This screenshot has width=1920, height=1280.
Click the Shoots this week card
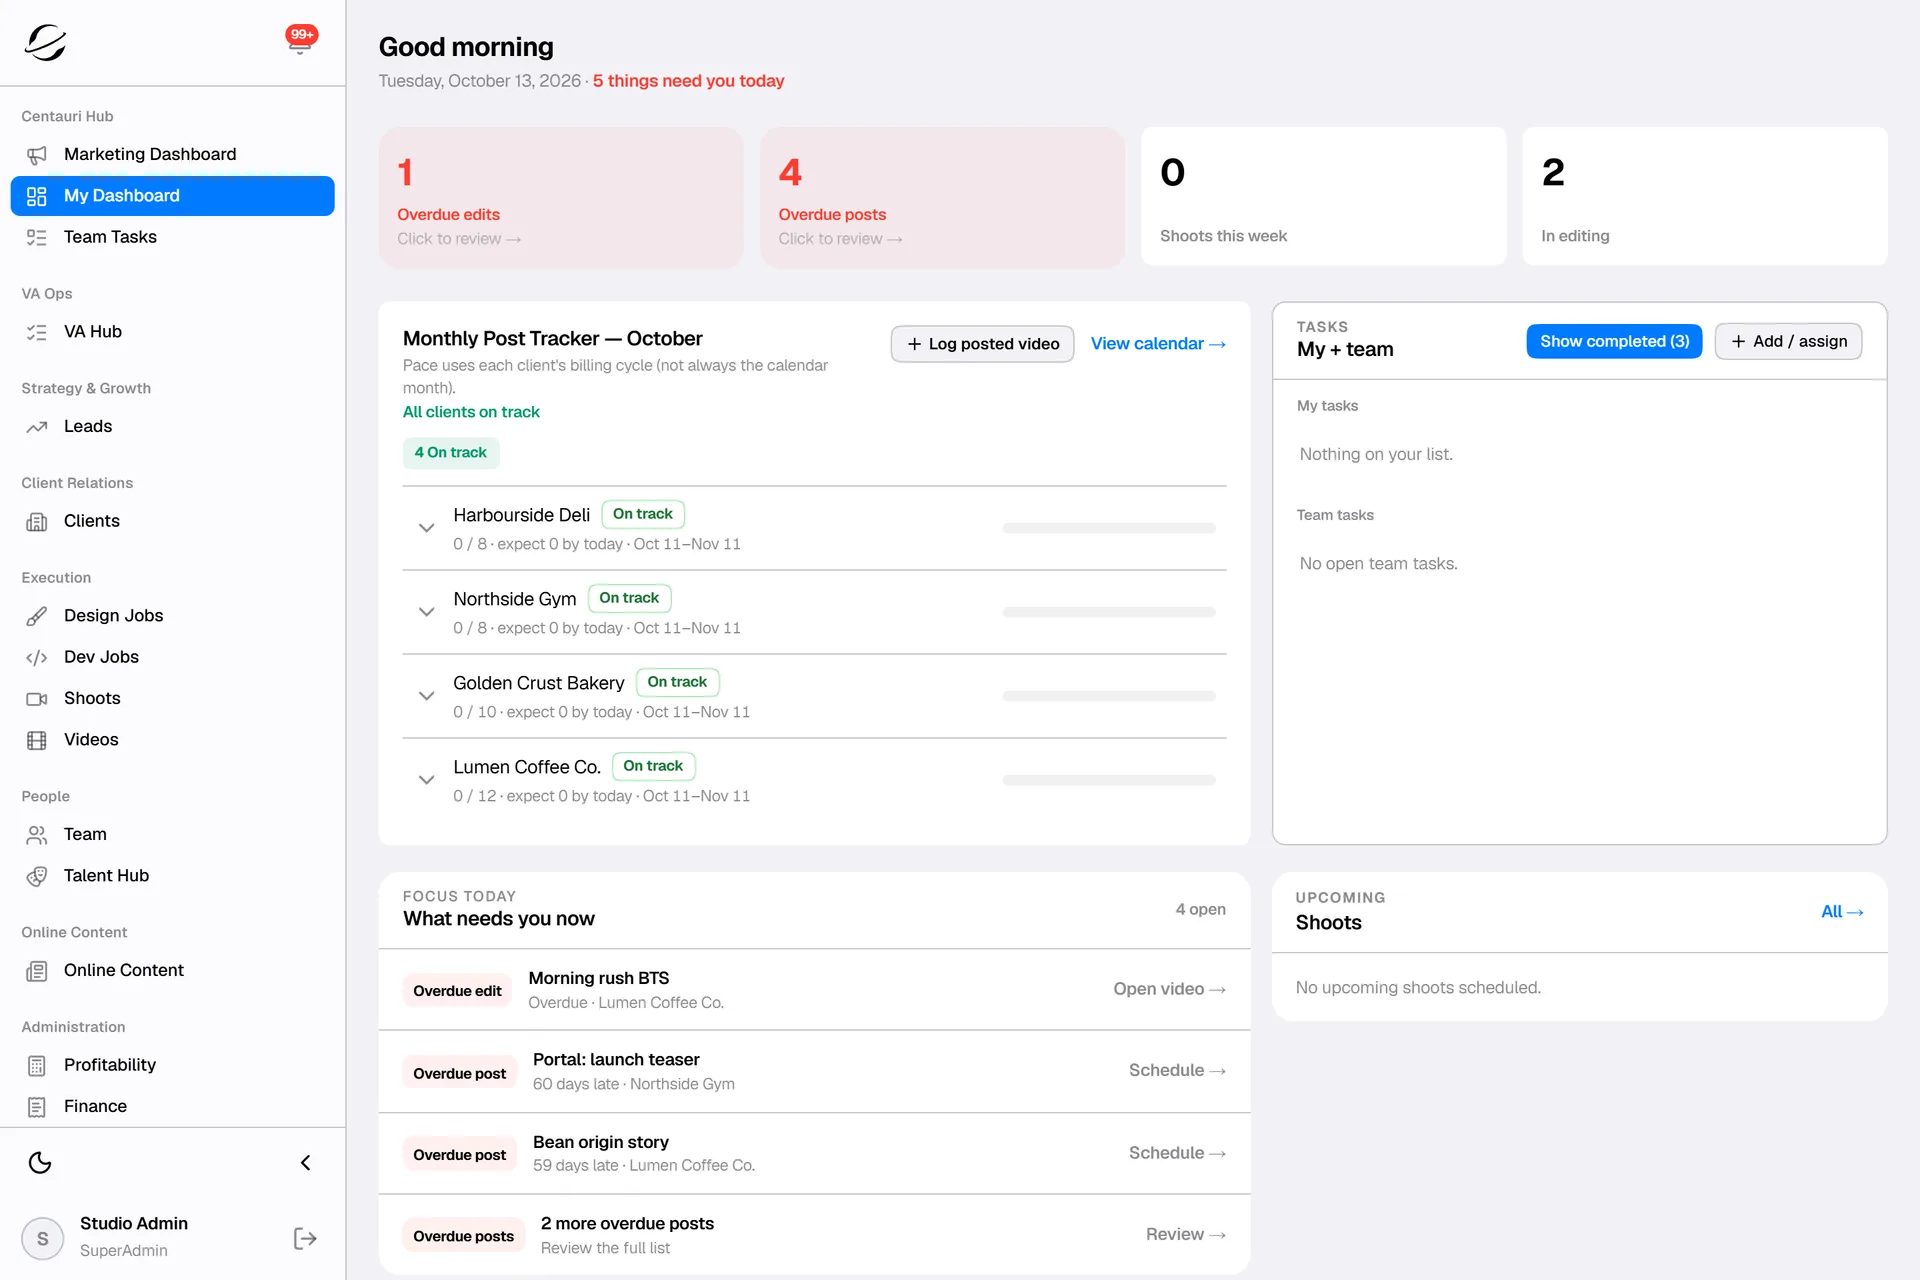click(x=1324, y=196)
